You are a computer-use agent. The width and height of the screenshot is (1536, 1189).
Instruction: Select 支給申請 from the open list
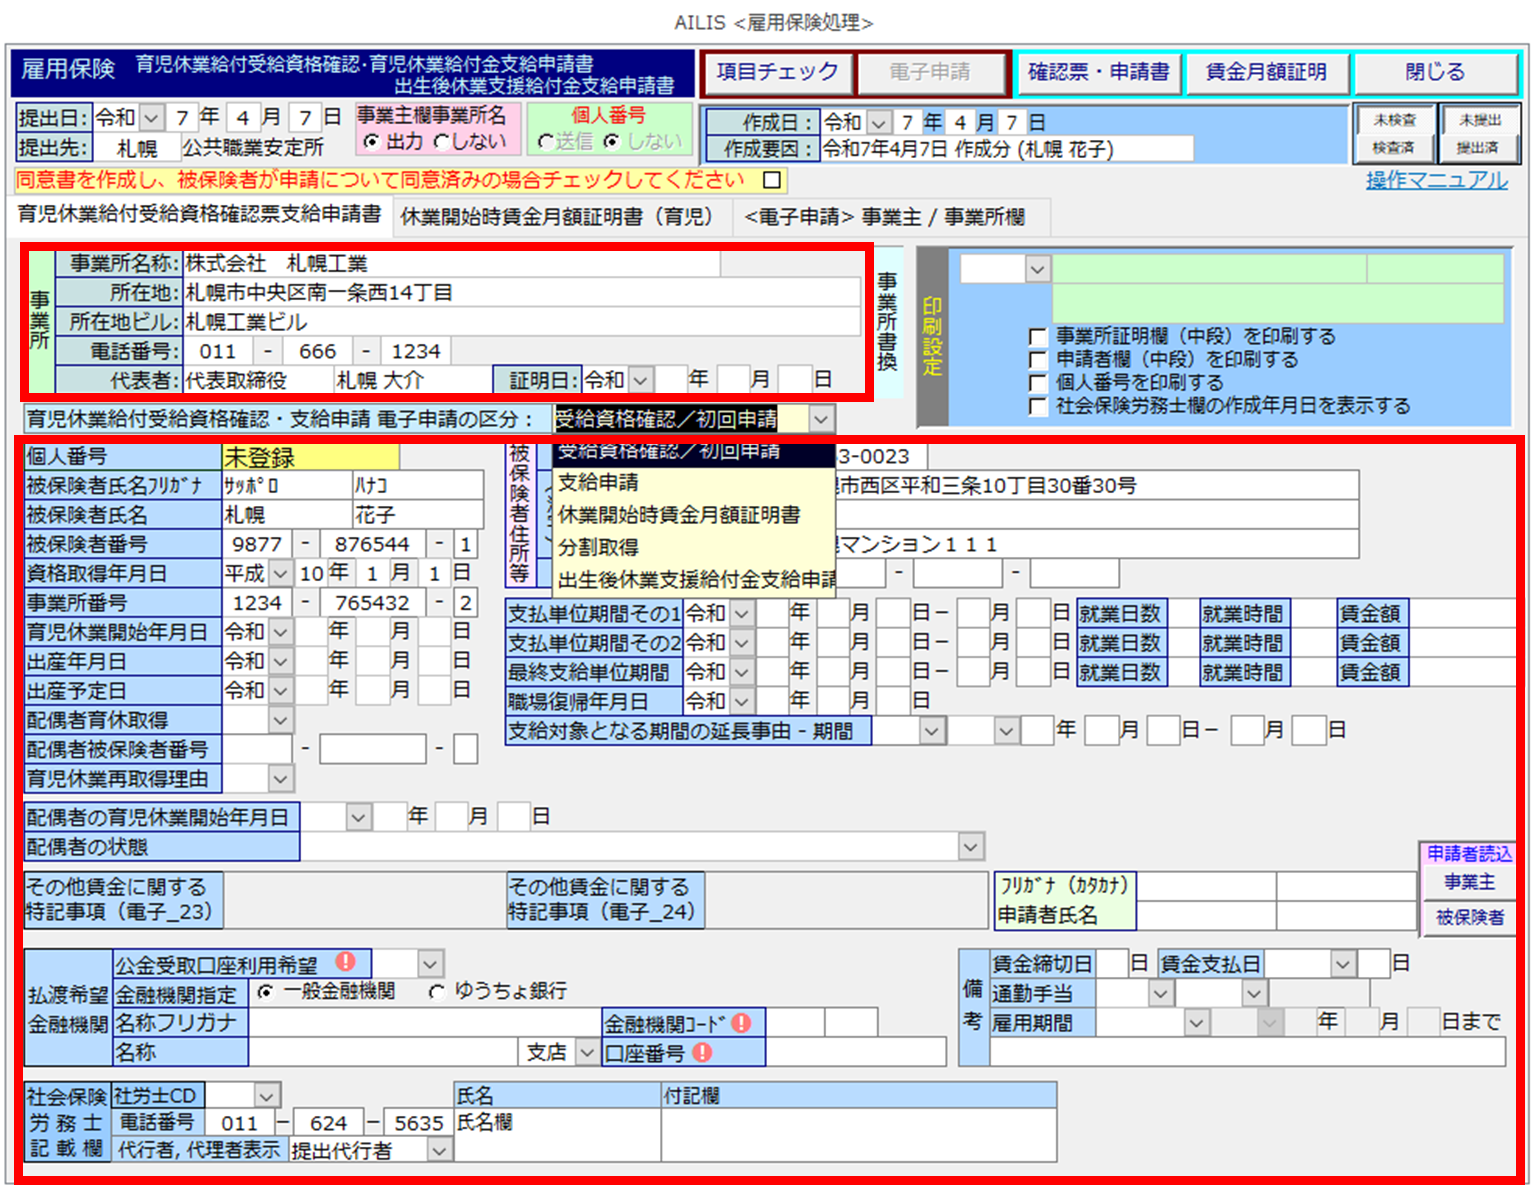coord(598,483)
